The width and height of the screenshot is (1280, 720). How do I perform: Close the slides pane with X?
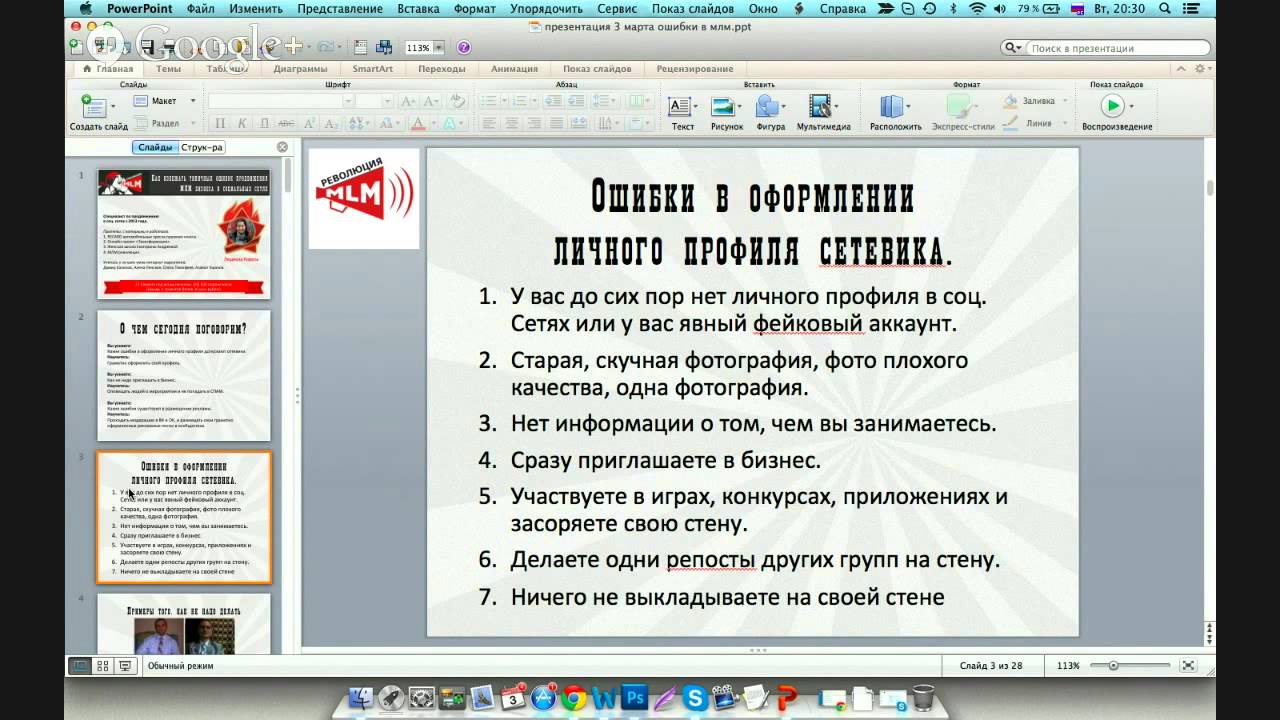point(282,147)
